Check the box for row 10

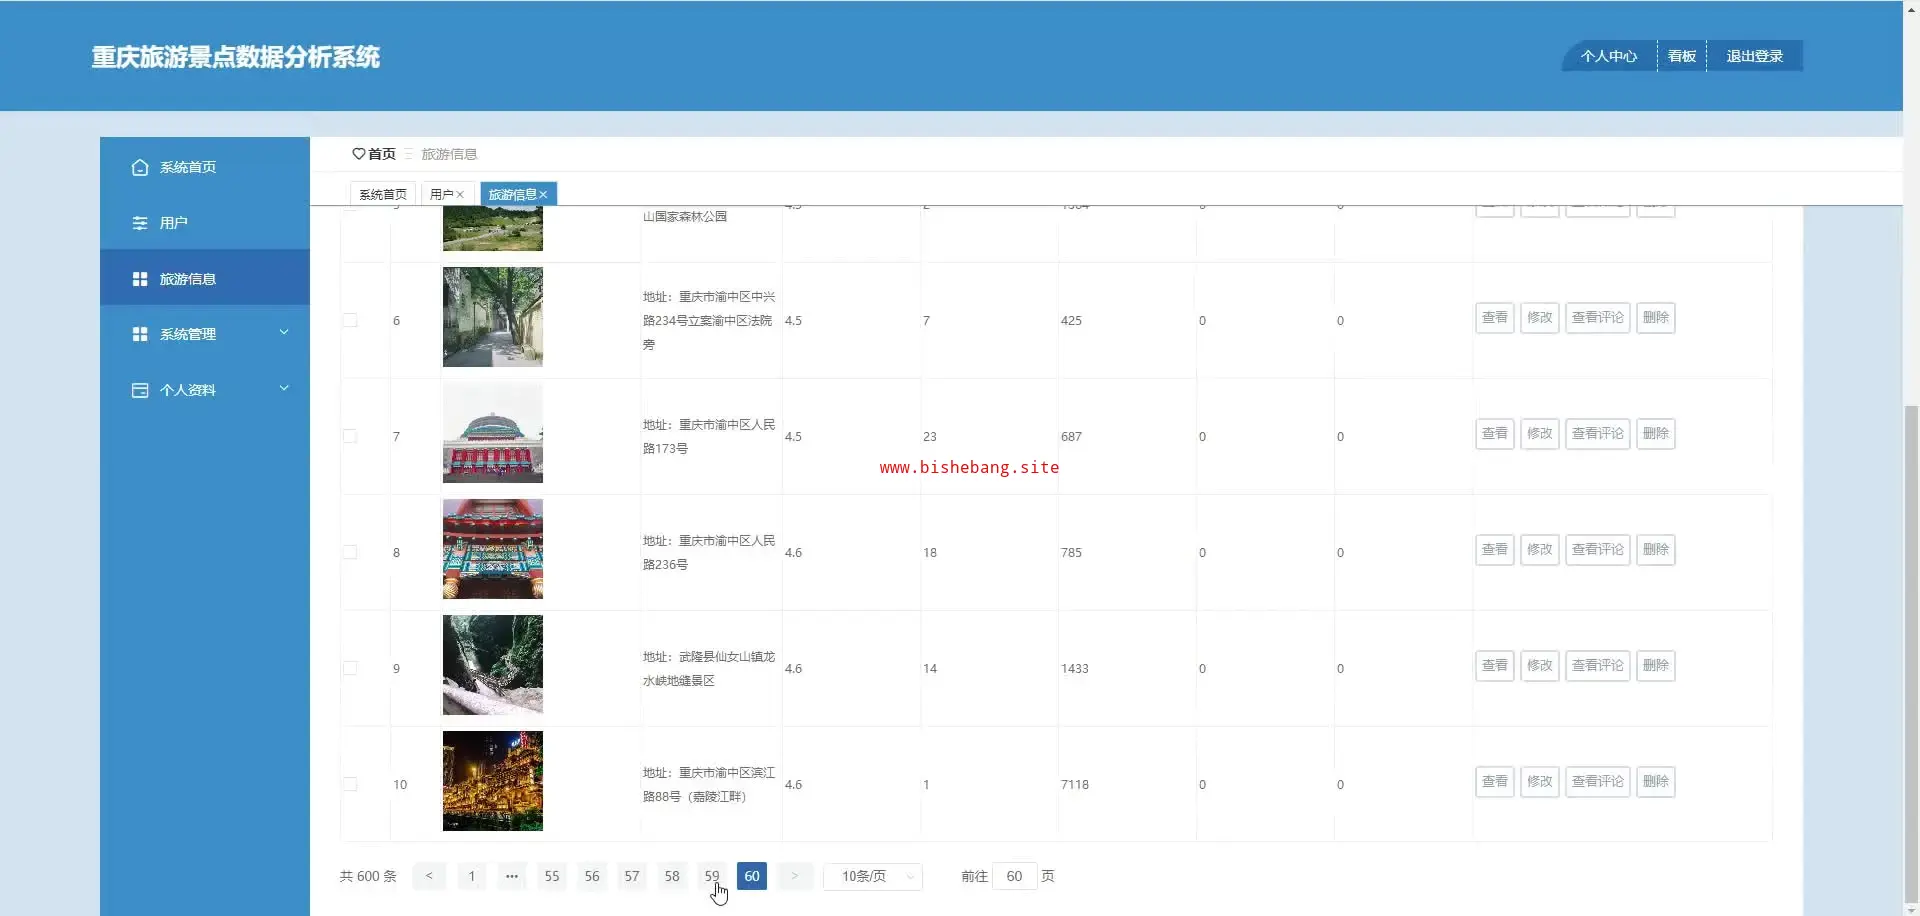(x=350, y=784)
